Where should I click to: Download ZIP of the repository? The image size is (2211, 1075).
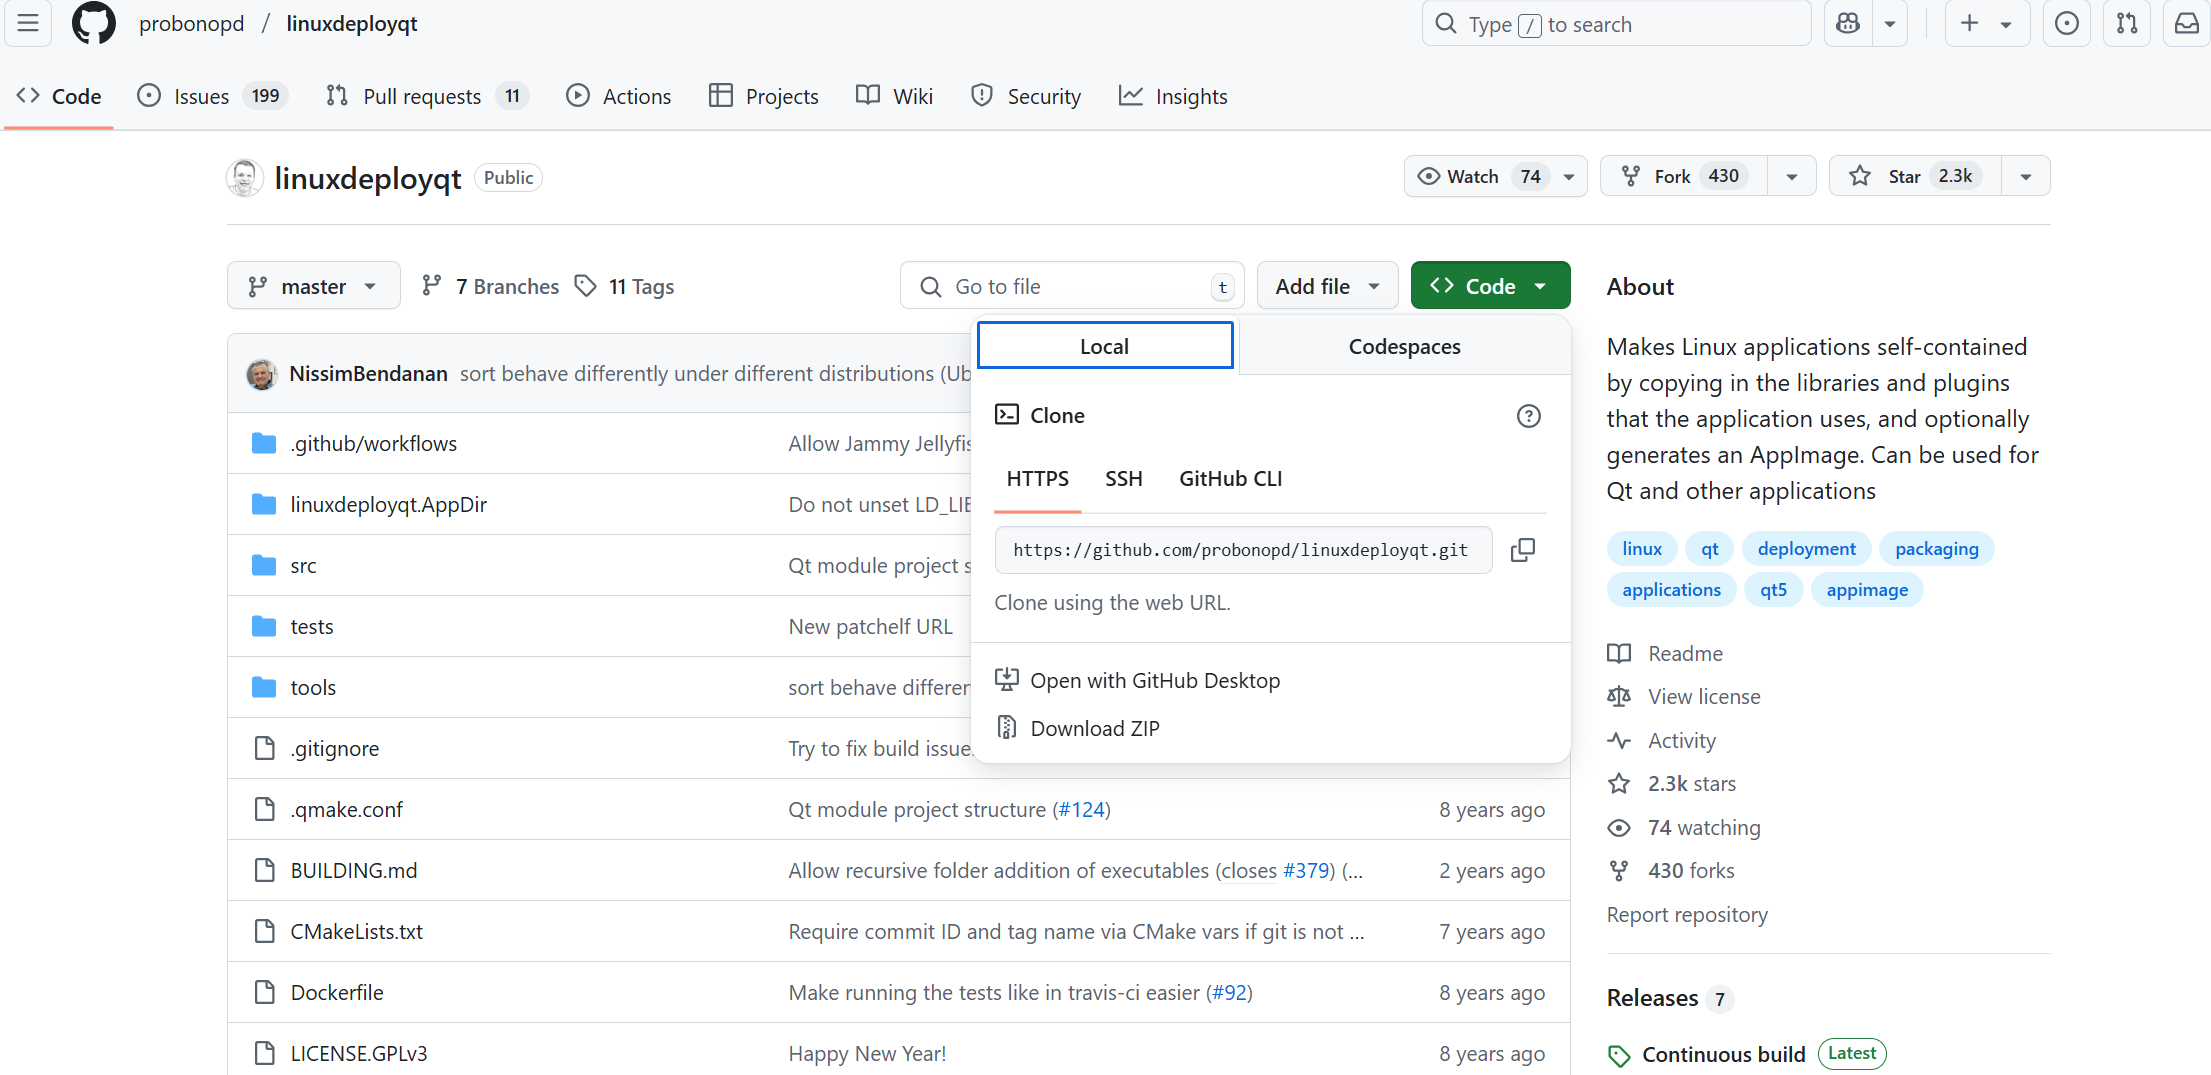[x=1078, y=728]
